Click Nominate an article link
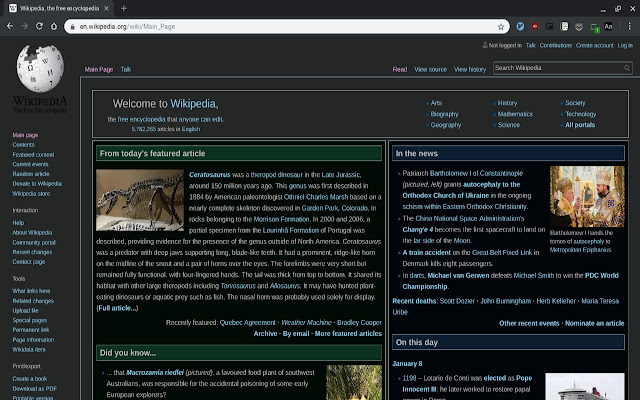Image resolution: width=640 pixels, height=400 pixels. 595,323
